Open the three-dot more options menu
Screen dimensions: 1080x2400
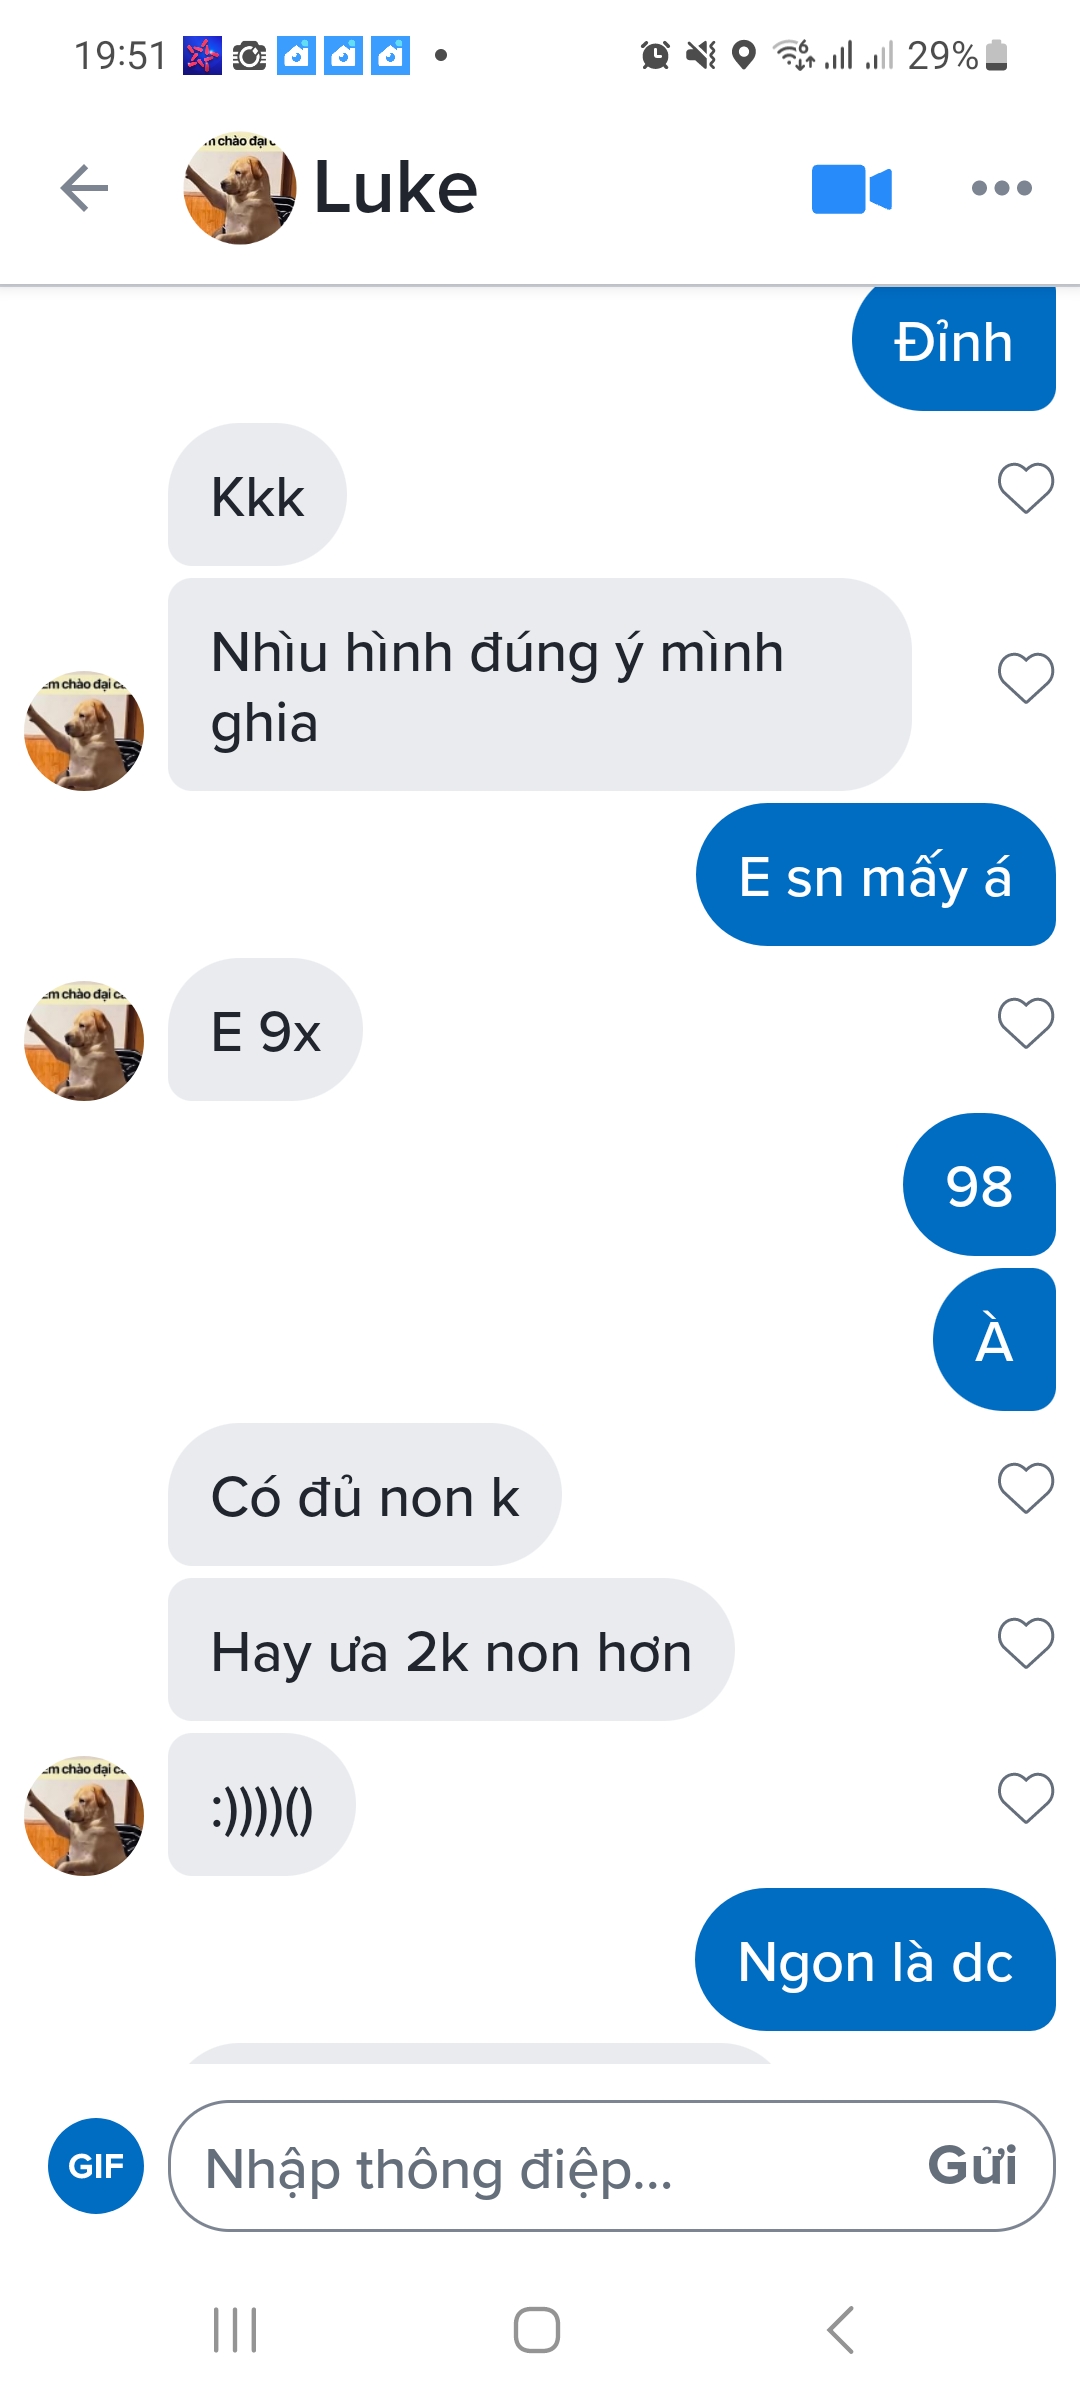tap(1001, 188)
